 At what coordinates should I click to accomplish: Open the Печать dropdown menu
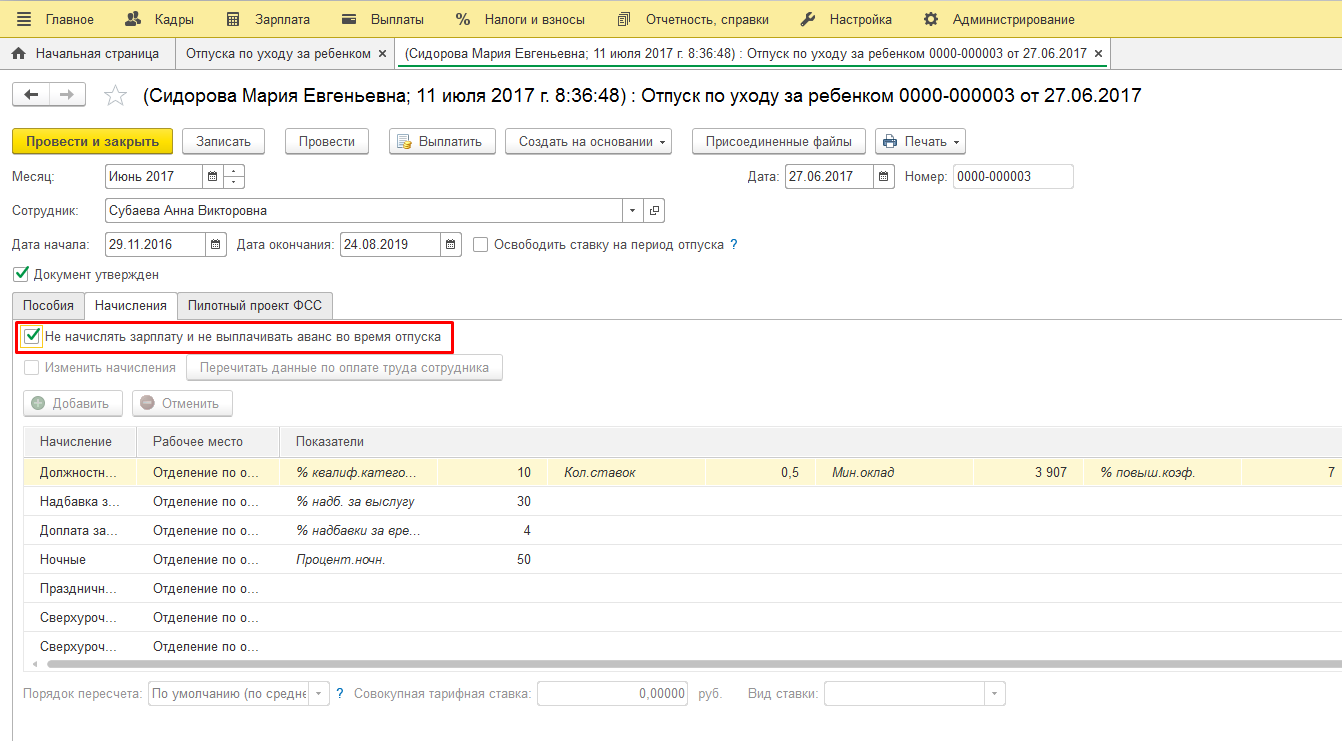click(x=920, y=142)
